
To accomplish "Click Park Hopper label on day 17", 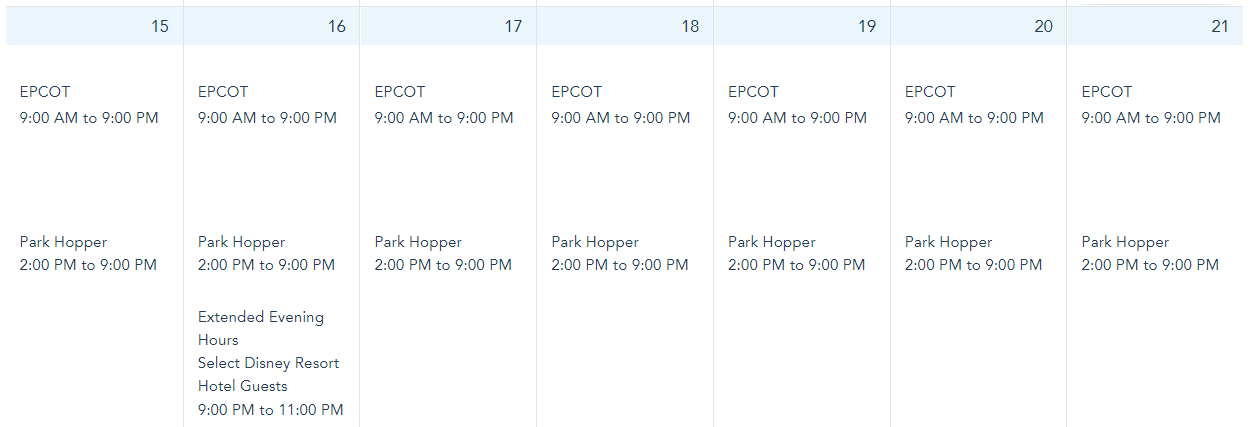I will click(x=418, y=242).
